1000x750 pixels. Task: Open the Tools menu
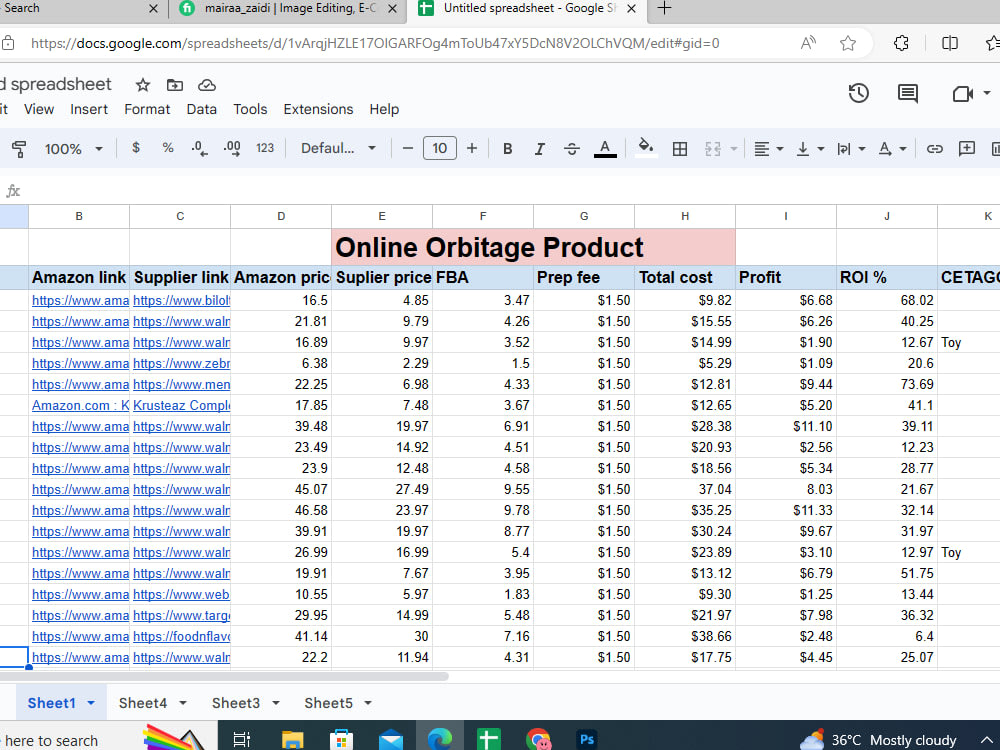tap(250, 109)
